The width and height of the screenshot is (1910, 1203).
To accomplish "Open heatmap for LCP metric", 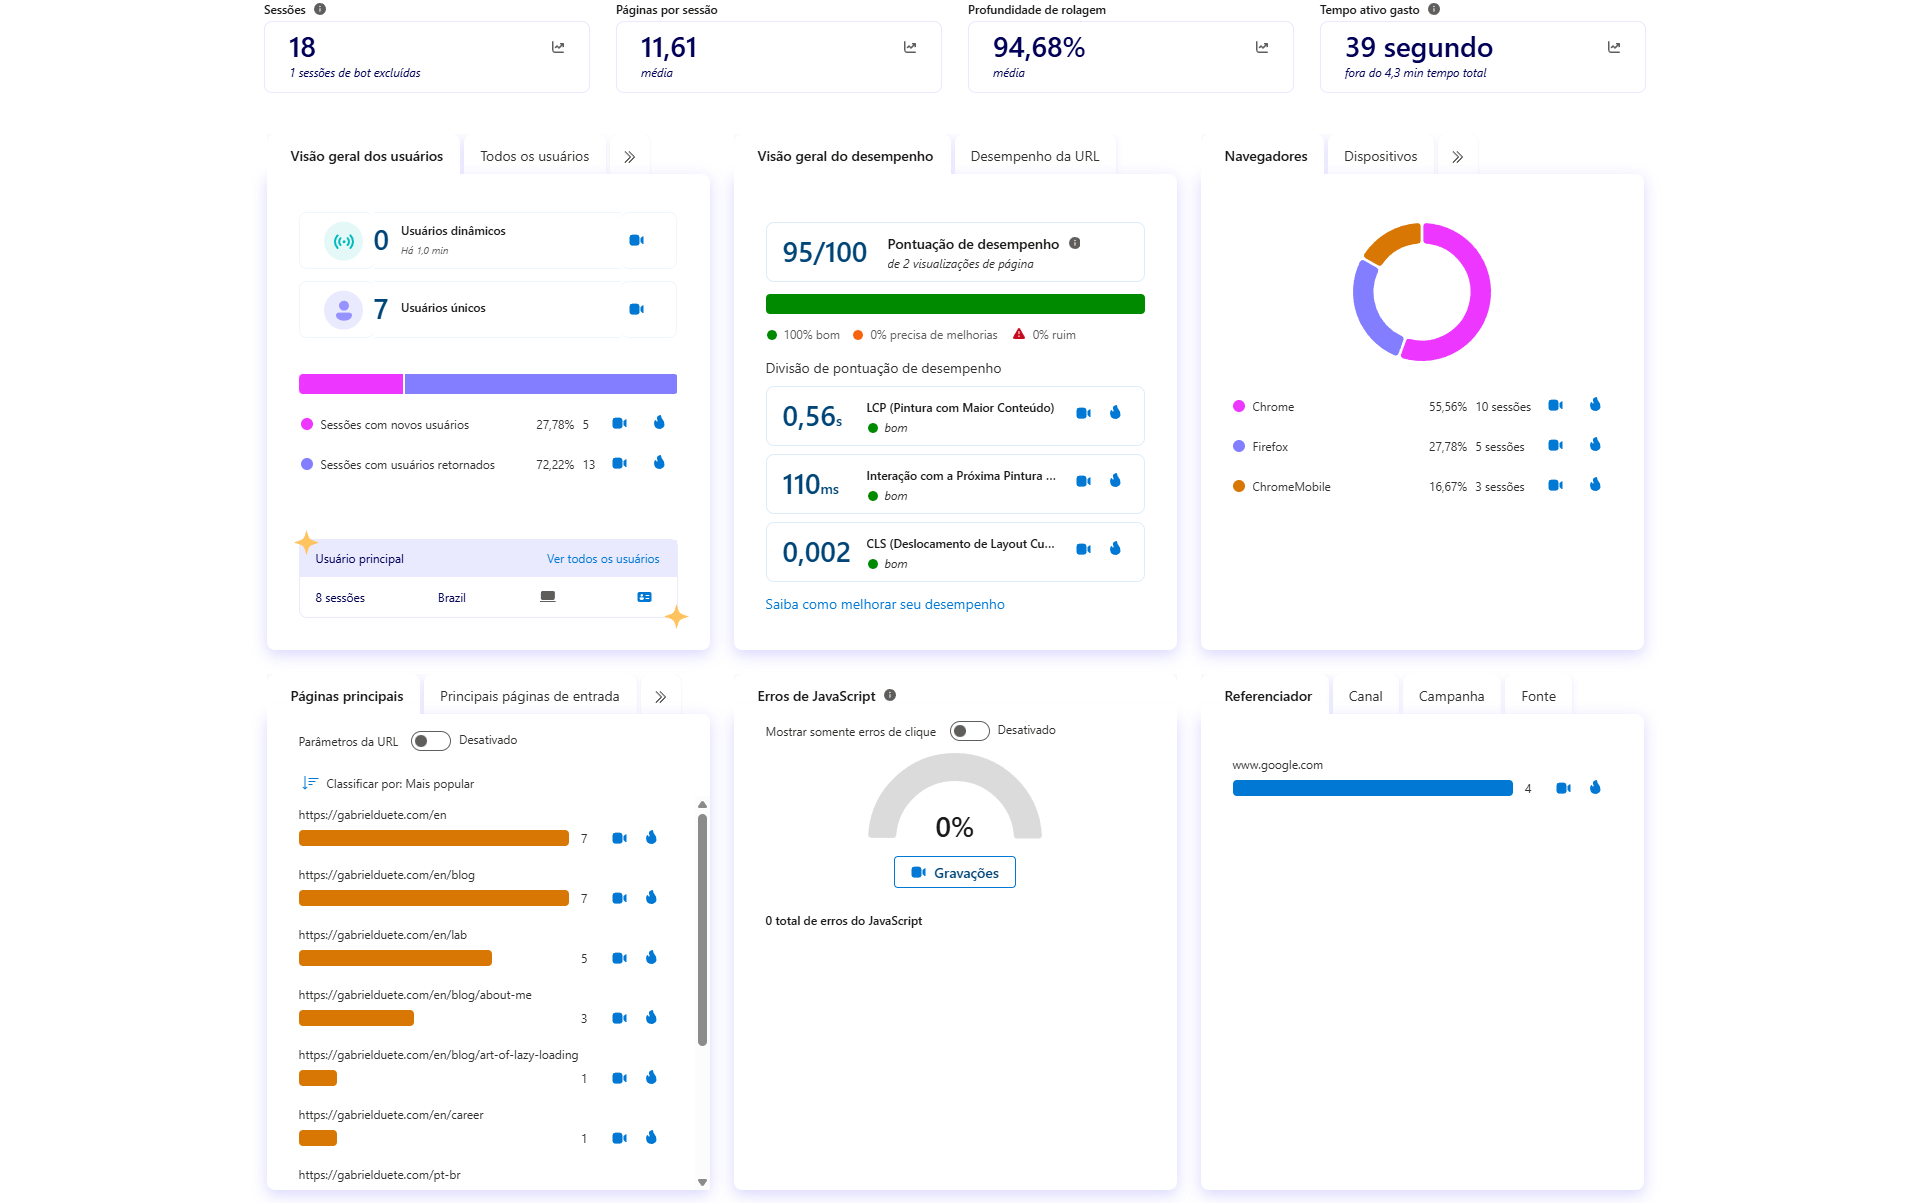I will tap(1115, 410).
